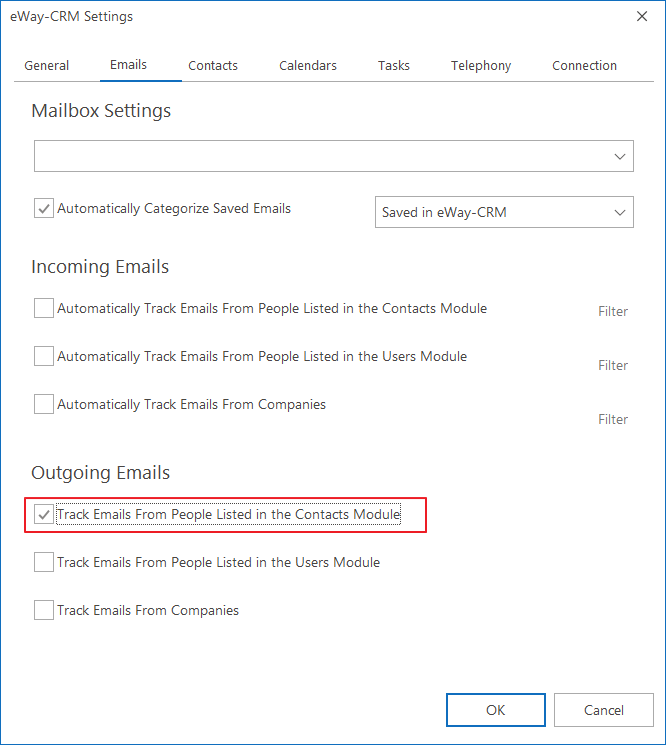Image resolution: width=666 pixels, height=745 pixels.
Task: Open Filter for Users Module tracking
Action: [613, 365]
